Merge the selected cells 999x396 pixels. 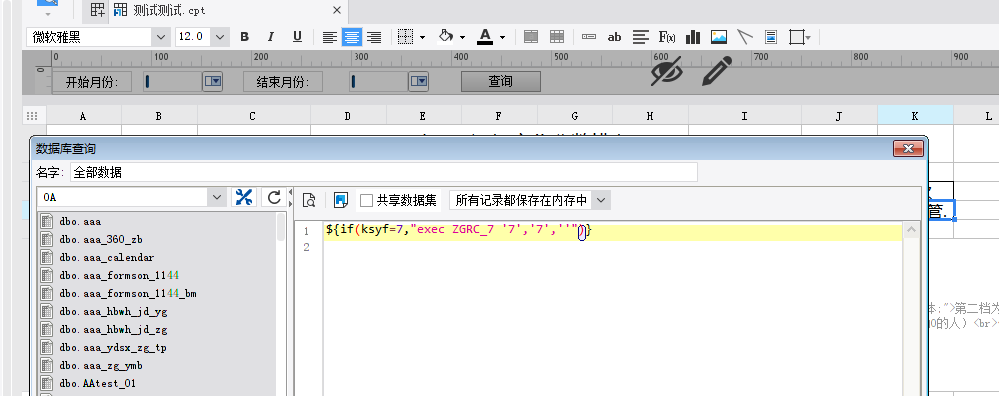click(531, 37)
